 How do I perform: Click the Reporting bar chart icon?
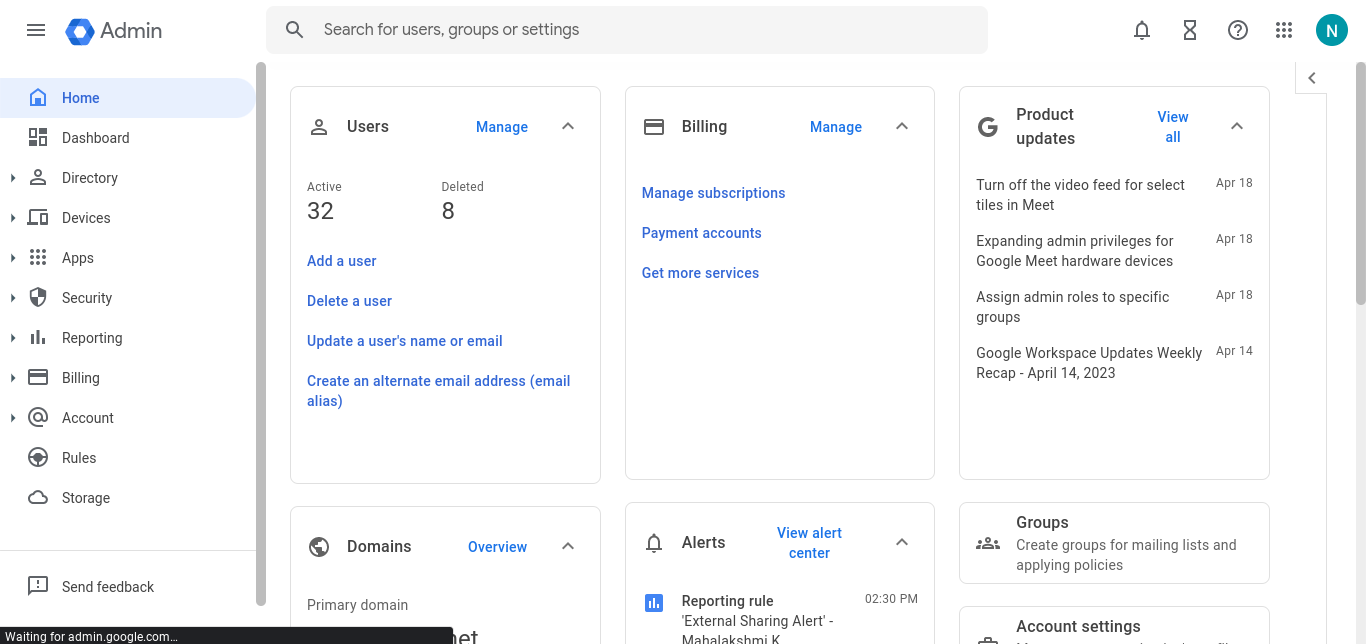[38, 338]
